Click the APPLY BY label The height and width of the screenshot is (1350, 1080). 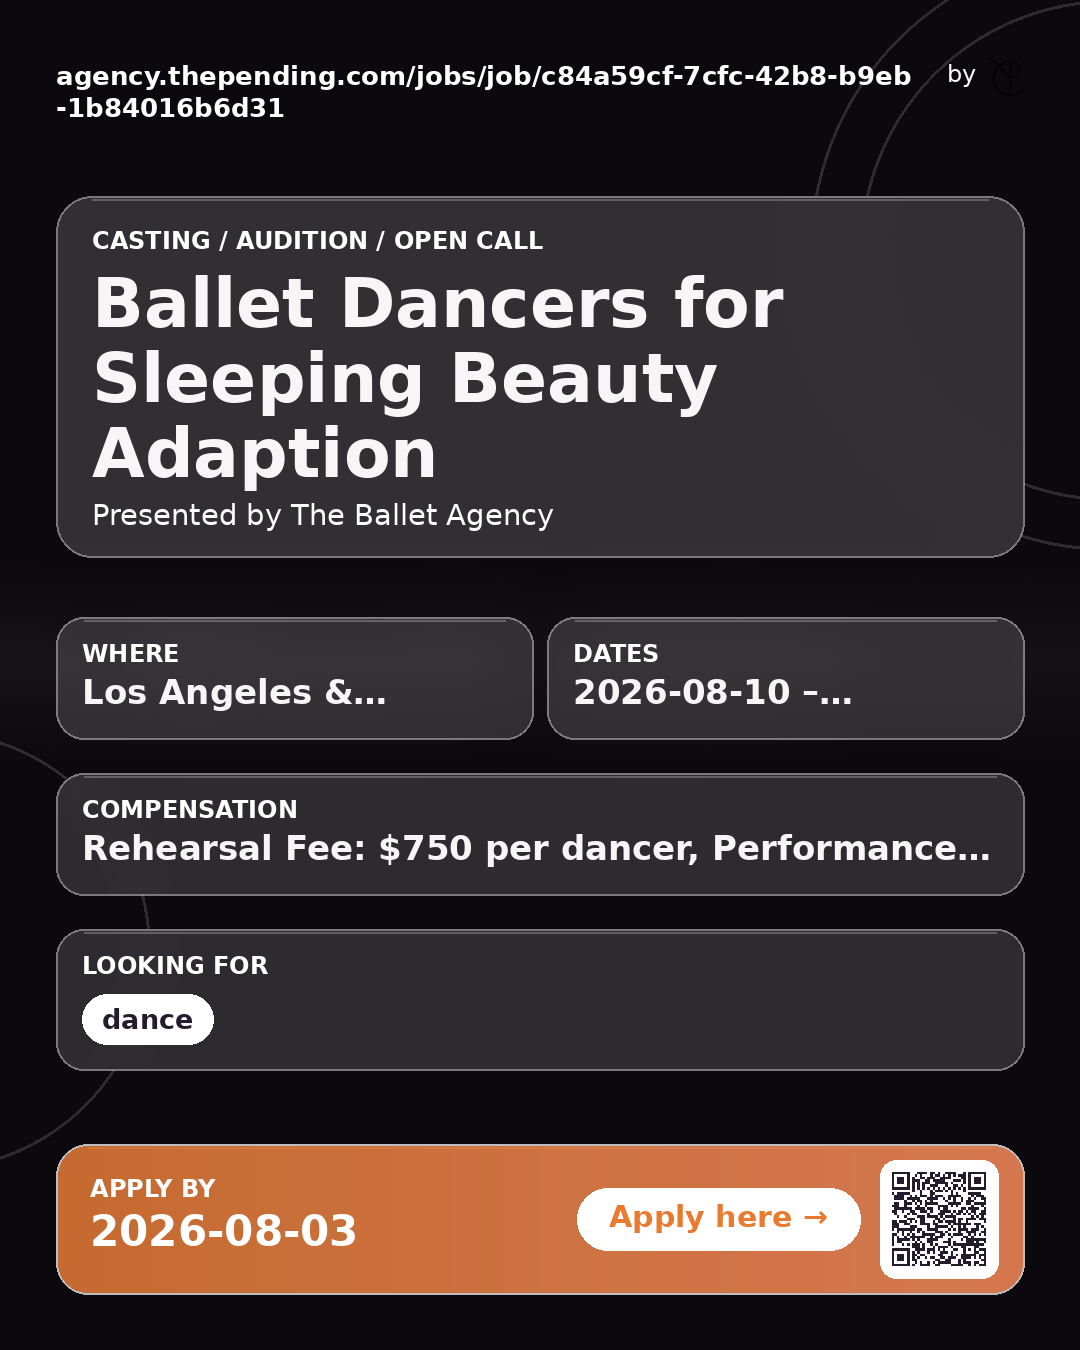153,1189
